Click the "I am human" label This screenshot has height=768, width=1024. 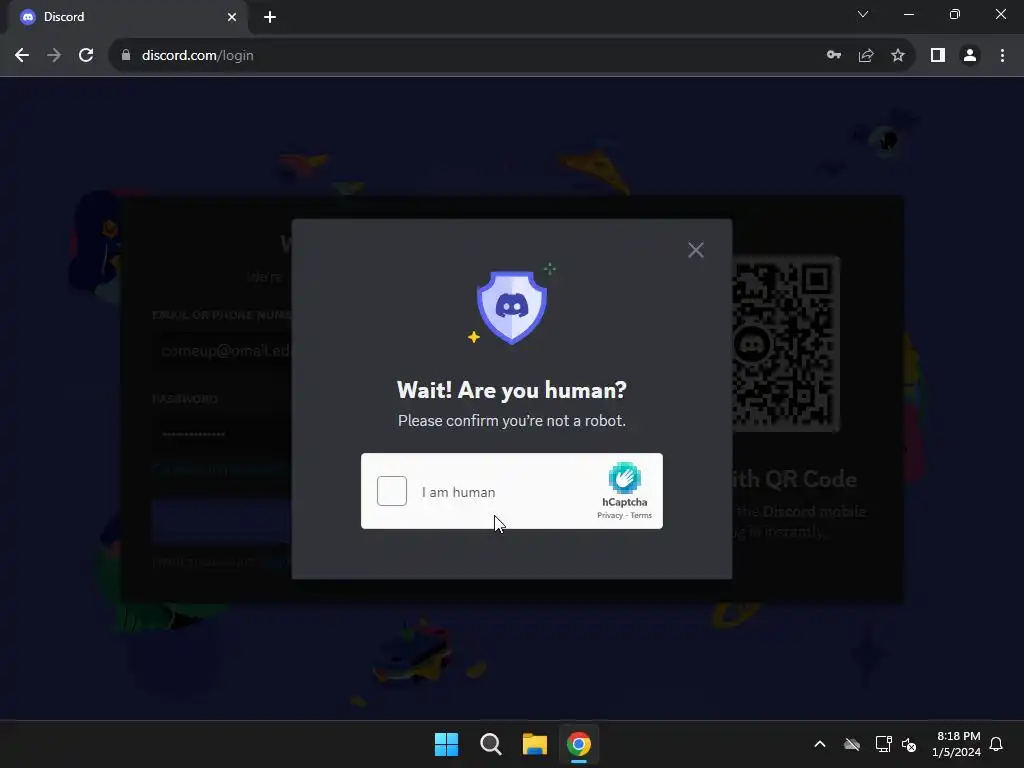458,492
